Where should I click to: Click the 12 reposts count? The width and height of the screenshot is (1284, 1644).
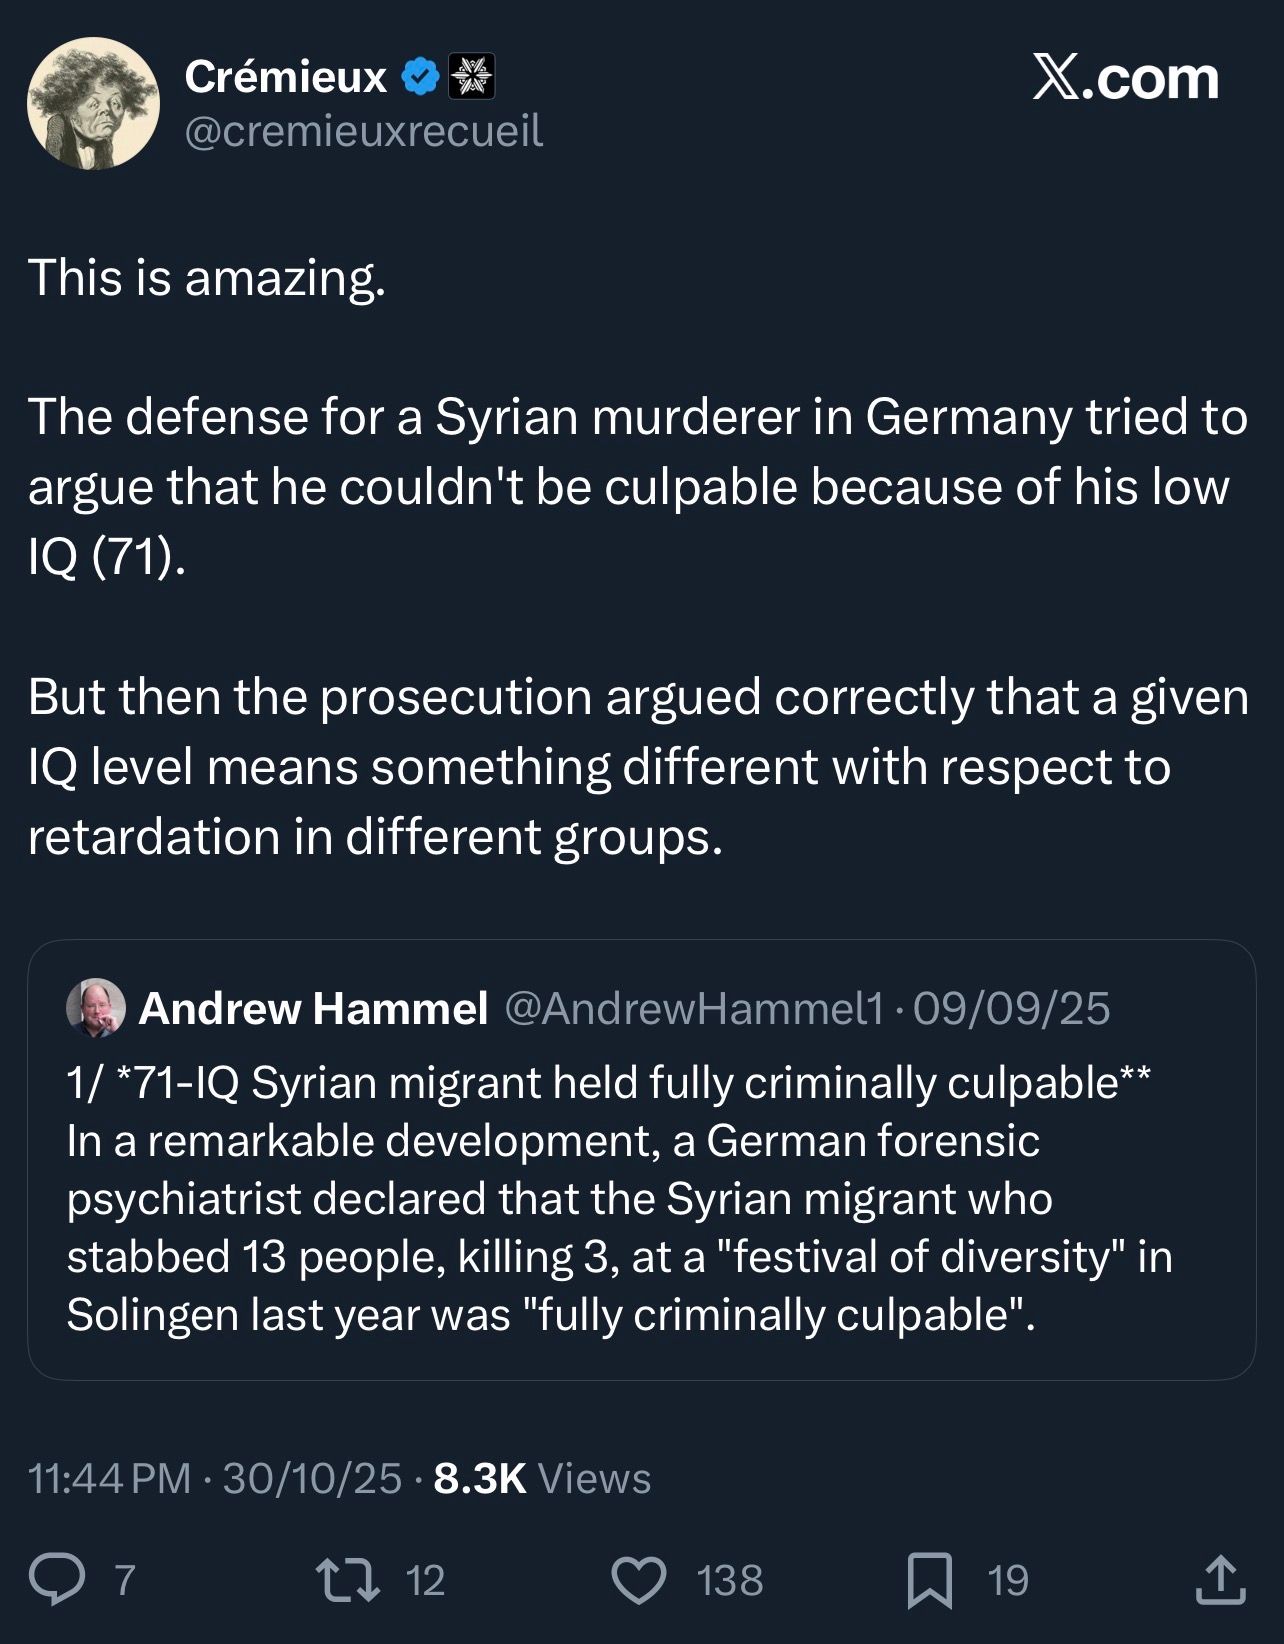(x=425, y=1580)
